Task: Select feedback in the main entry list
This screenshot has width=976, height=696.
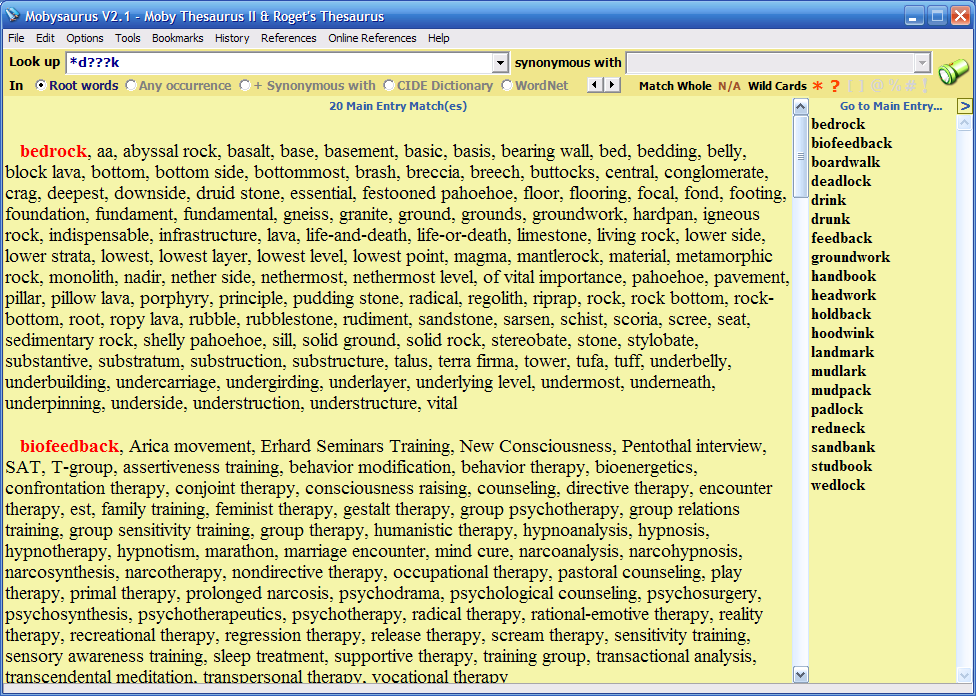Action: [x=842, y=238]
